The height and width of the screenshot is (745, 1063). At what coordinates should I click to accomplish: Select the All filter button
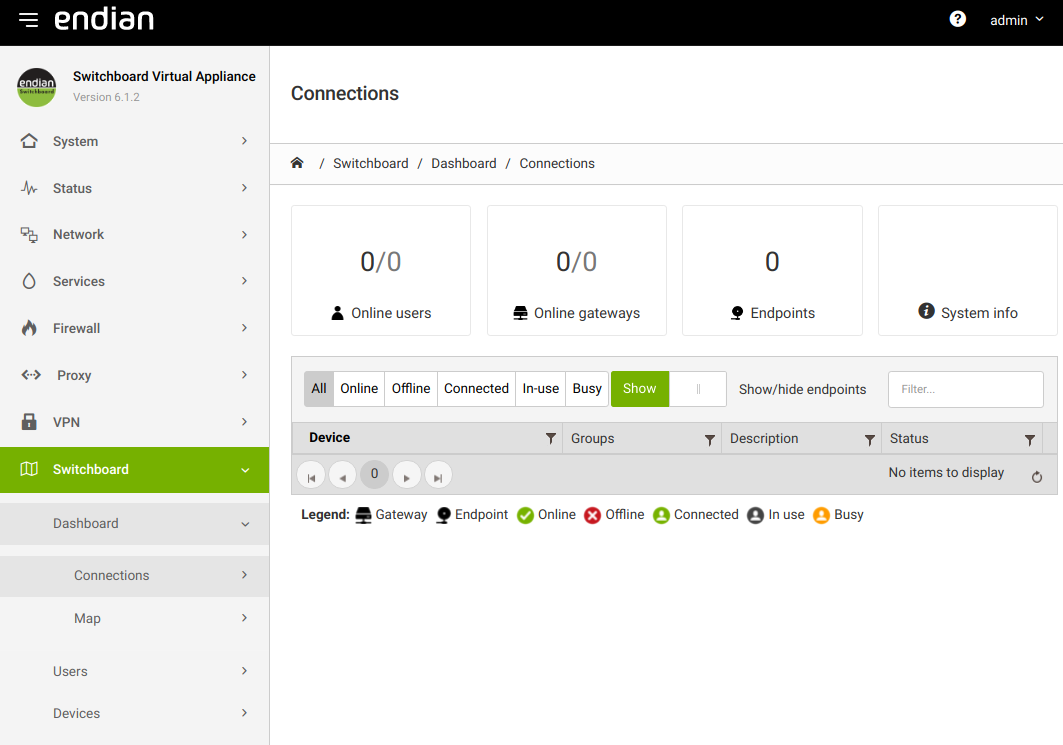(319, 388)
